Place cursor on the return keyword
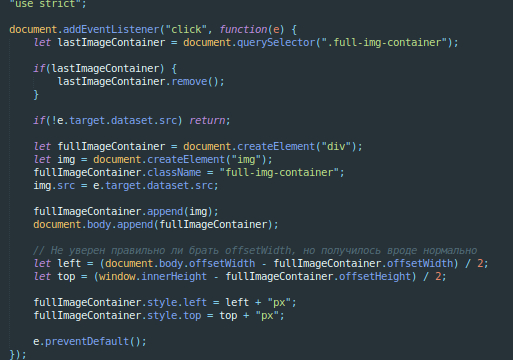The width and height of the screenshot is (513, 360). point(207,121)
